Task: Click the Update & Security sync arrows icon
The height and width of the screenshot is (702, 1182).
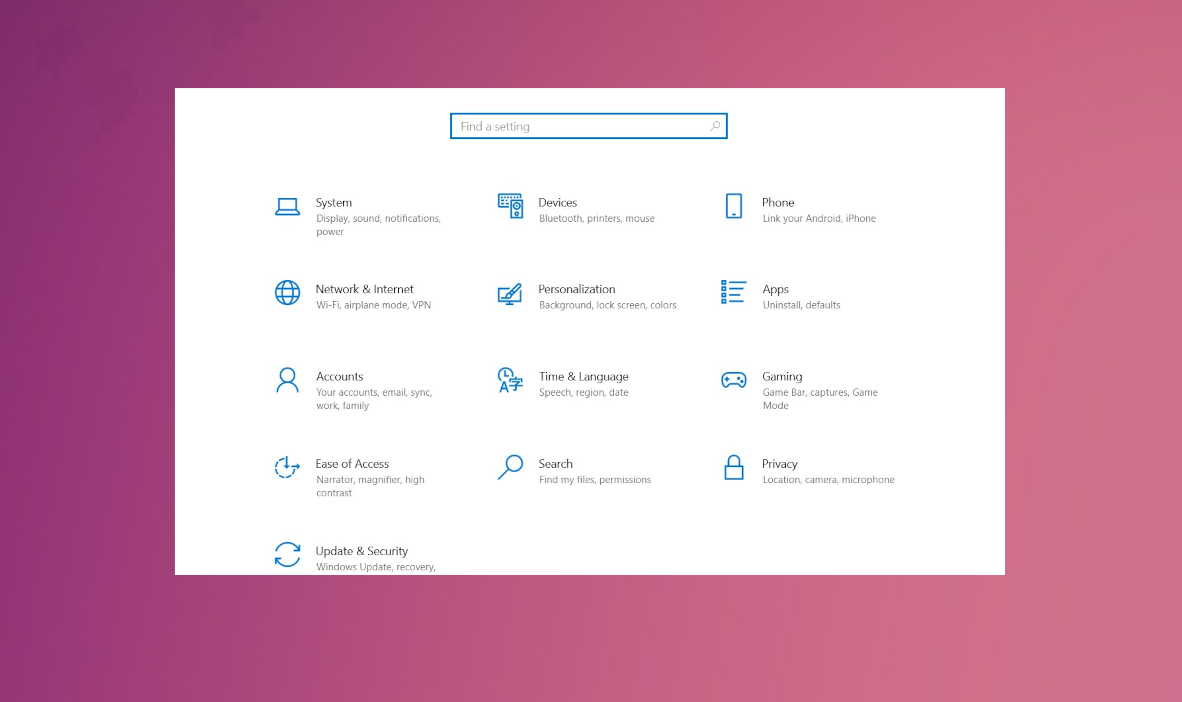Action: coord(287,554)
